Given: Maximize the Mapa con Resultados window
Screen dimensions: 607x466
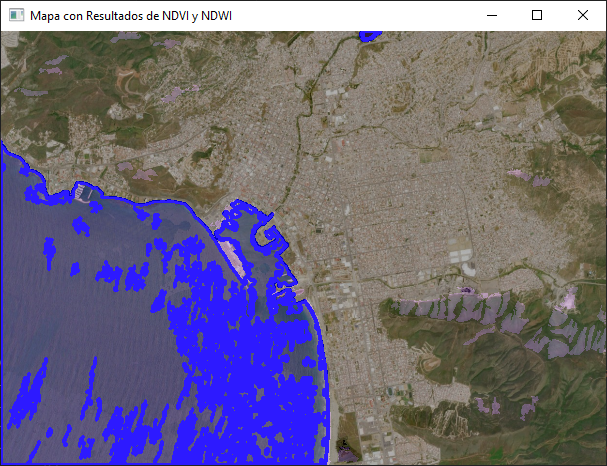Looking at the screenshot, I should pyautogui.click(x=537, y=15).
